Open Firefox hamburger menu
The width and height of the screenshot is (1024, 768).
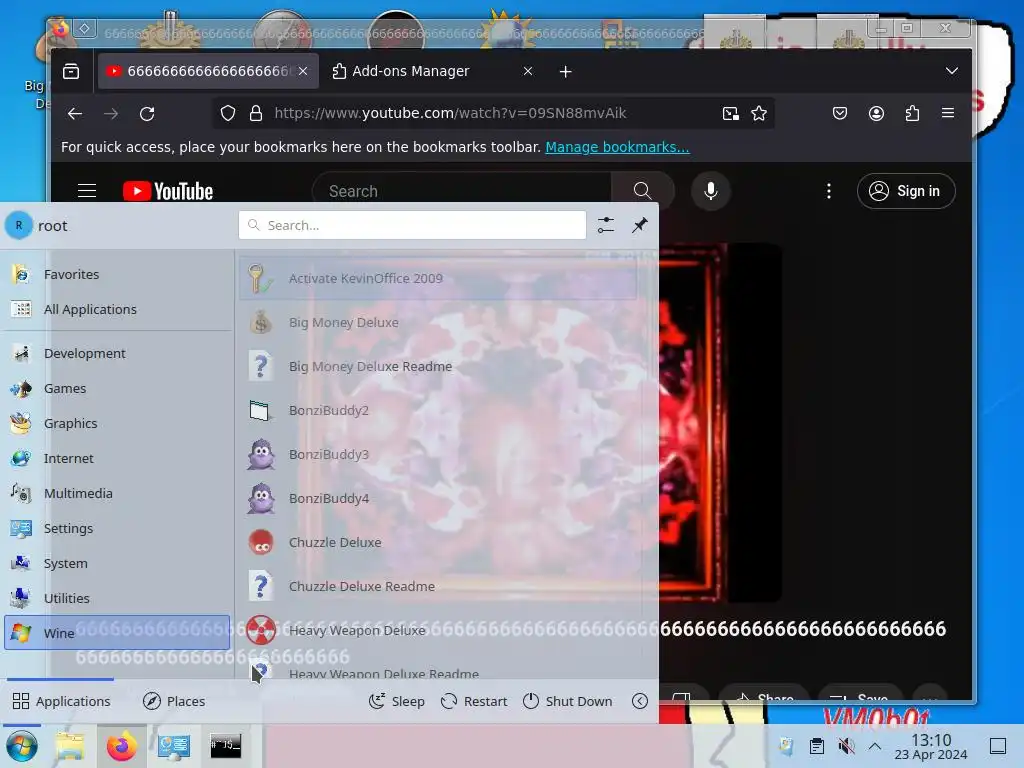pyautogui.click(x=948, y=113)
